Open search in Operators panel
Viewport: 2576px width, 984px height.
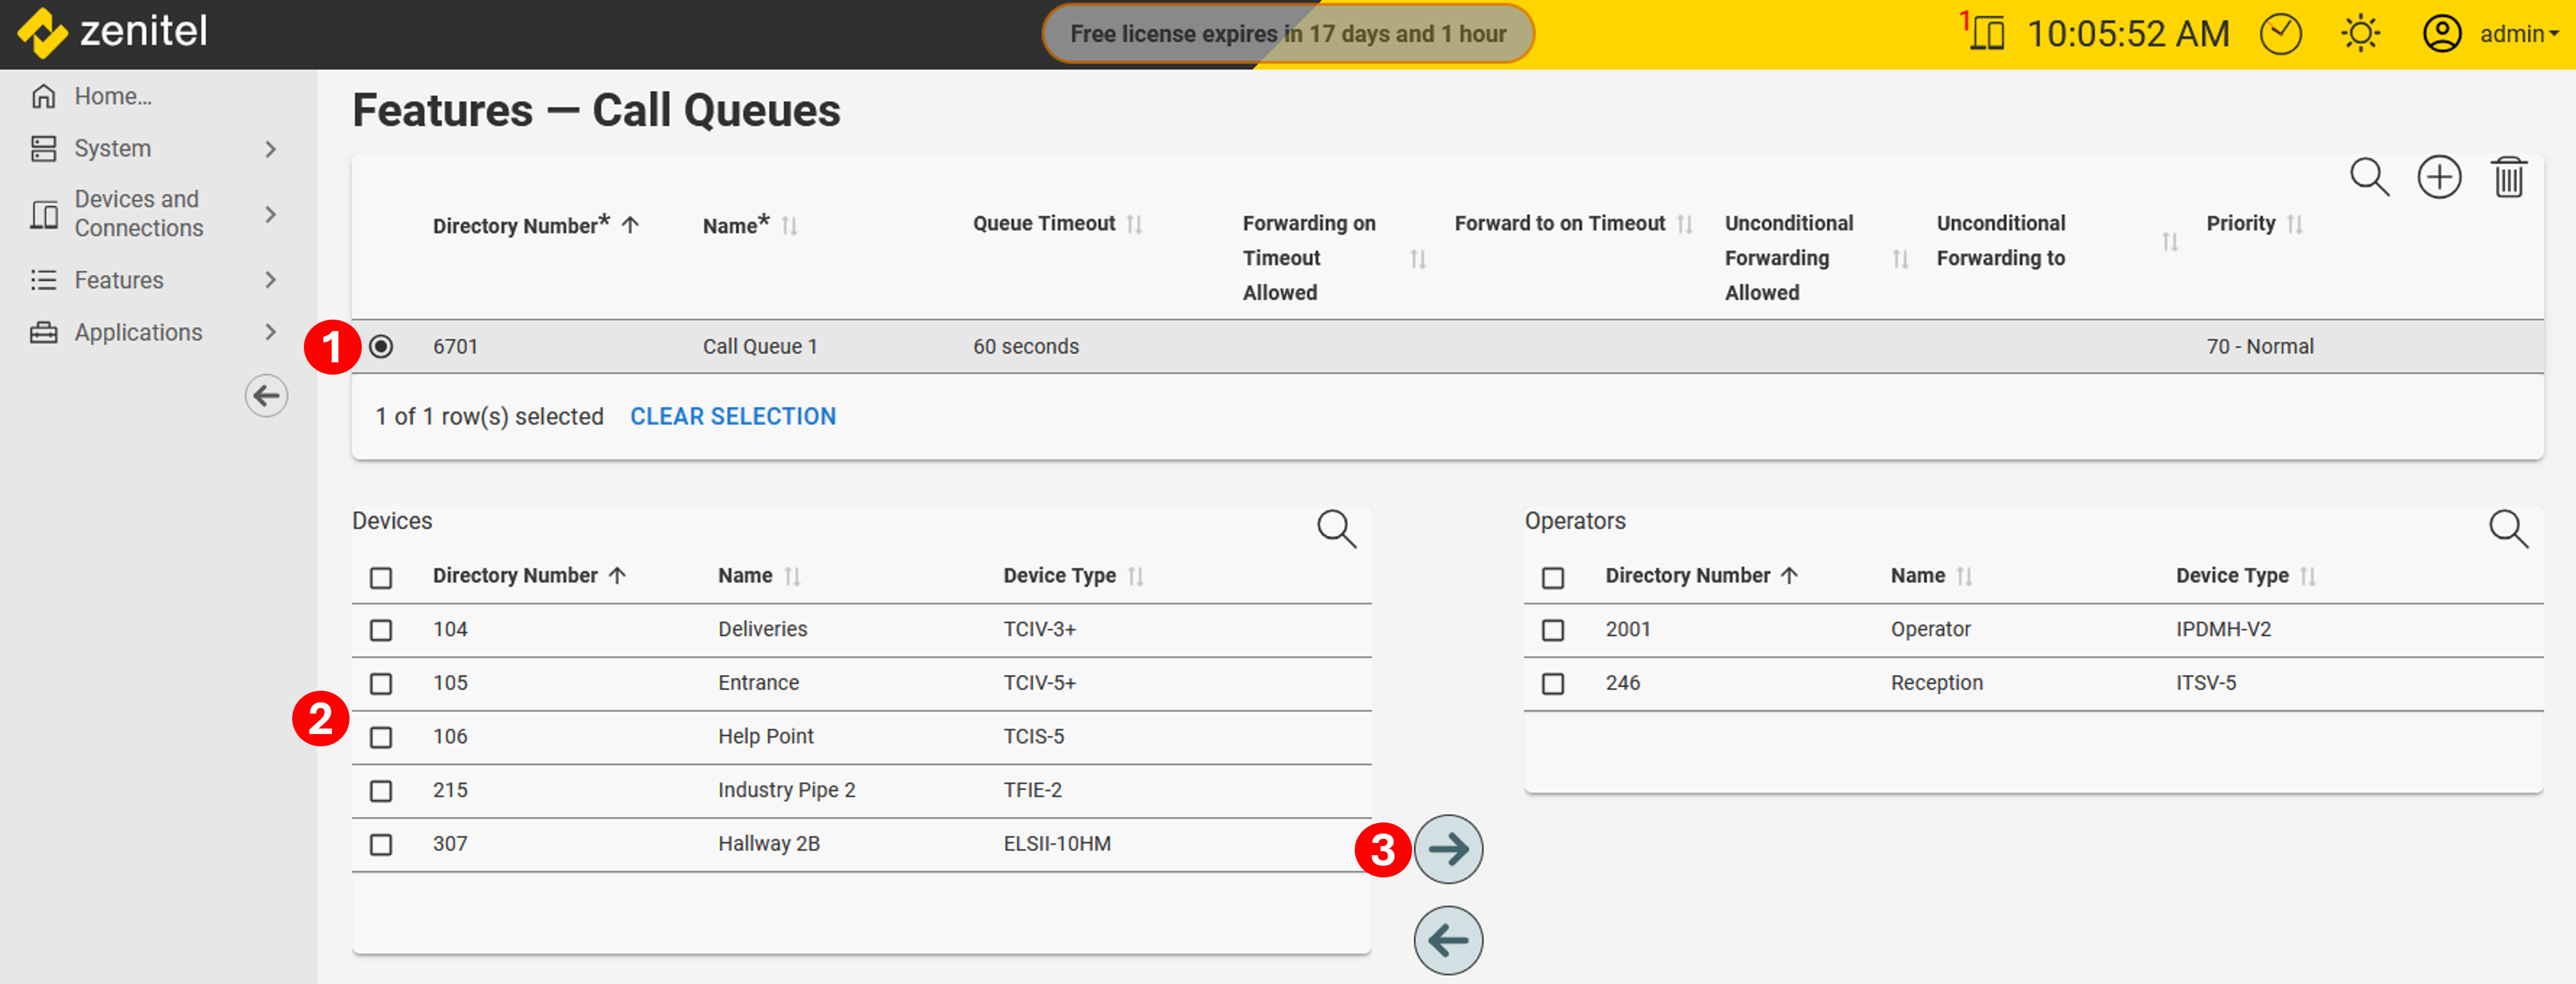[x=2508, y=528]
